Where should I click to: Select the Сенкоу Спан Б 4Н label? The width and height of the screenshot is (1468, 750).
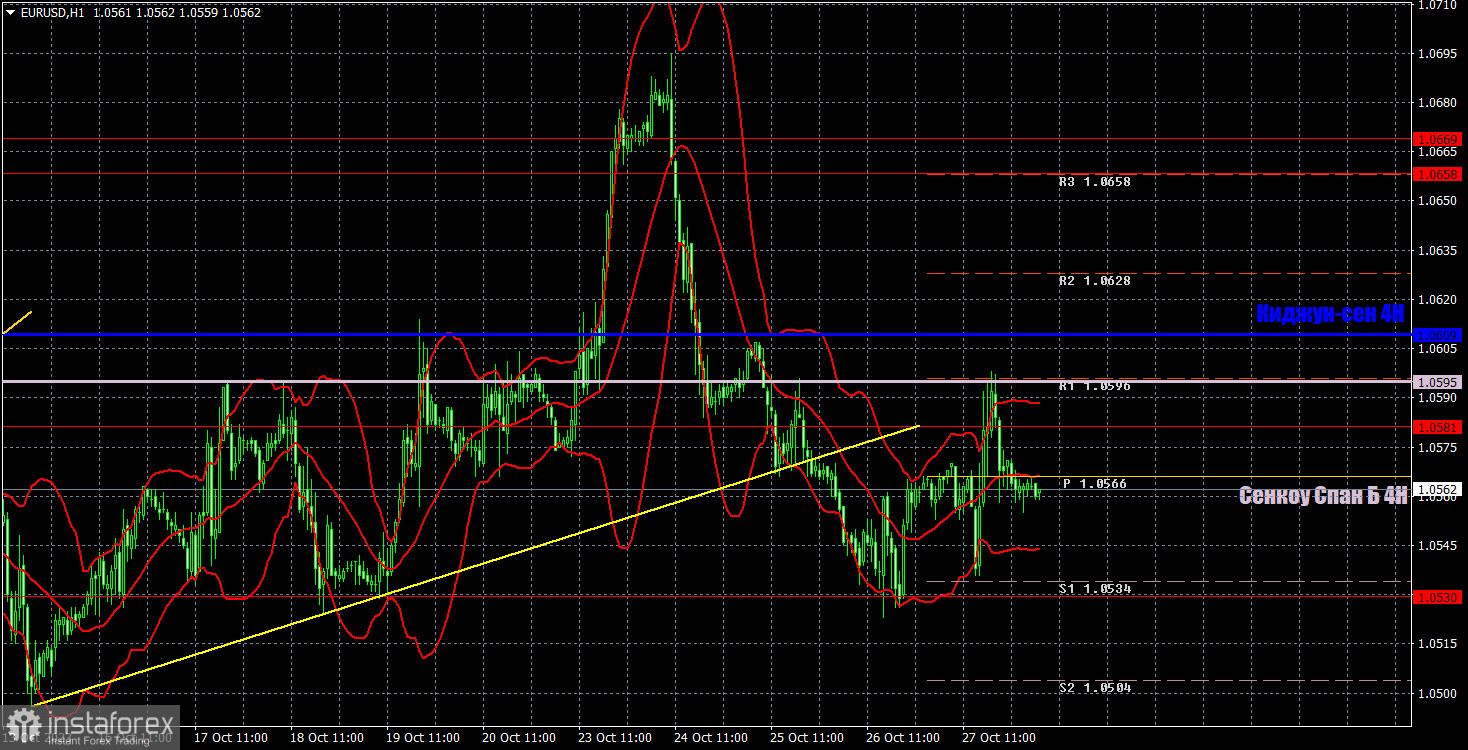[x=1323, y=494]
